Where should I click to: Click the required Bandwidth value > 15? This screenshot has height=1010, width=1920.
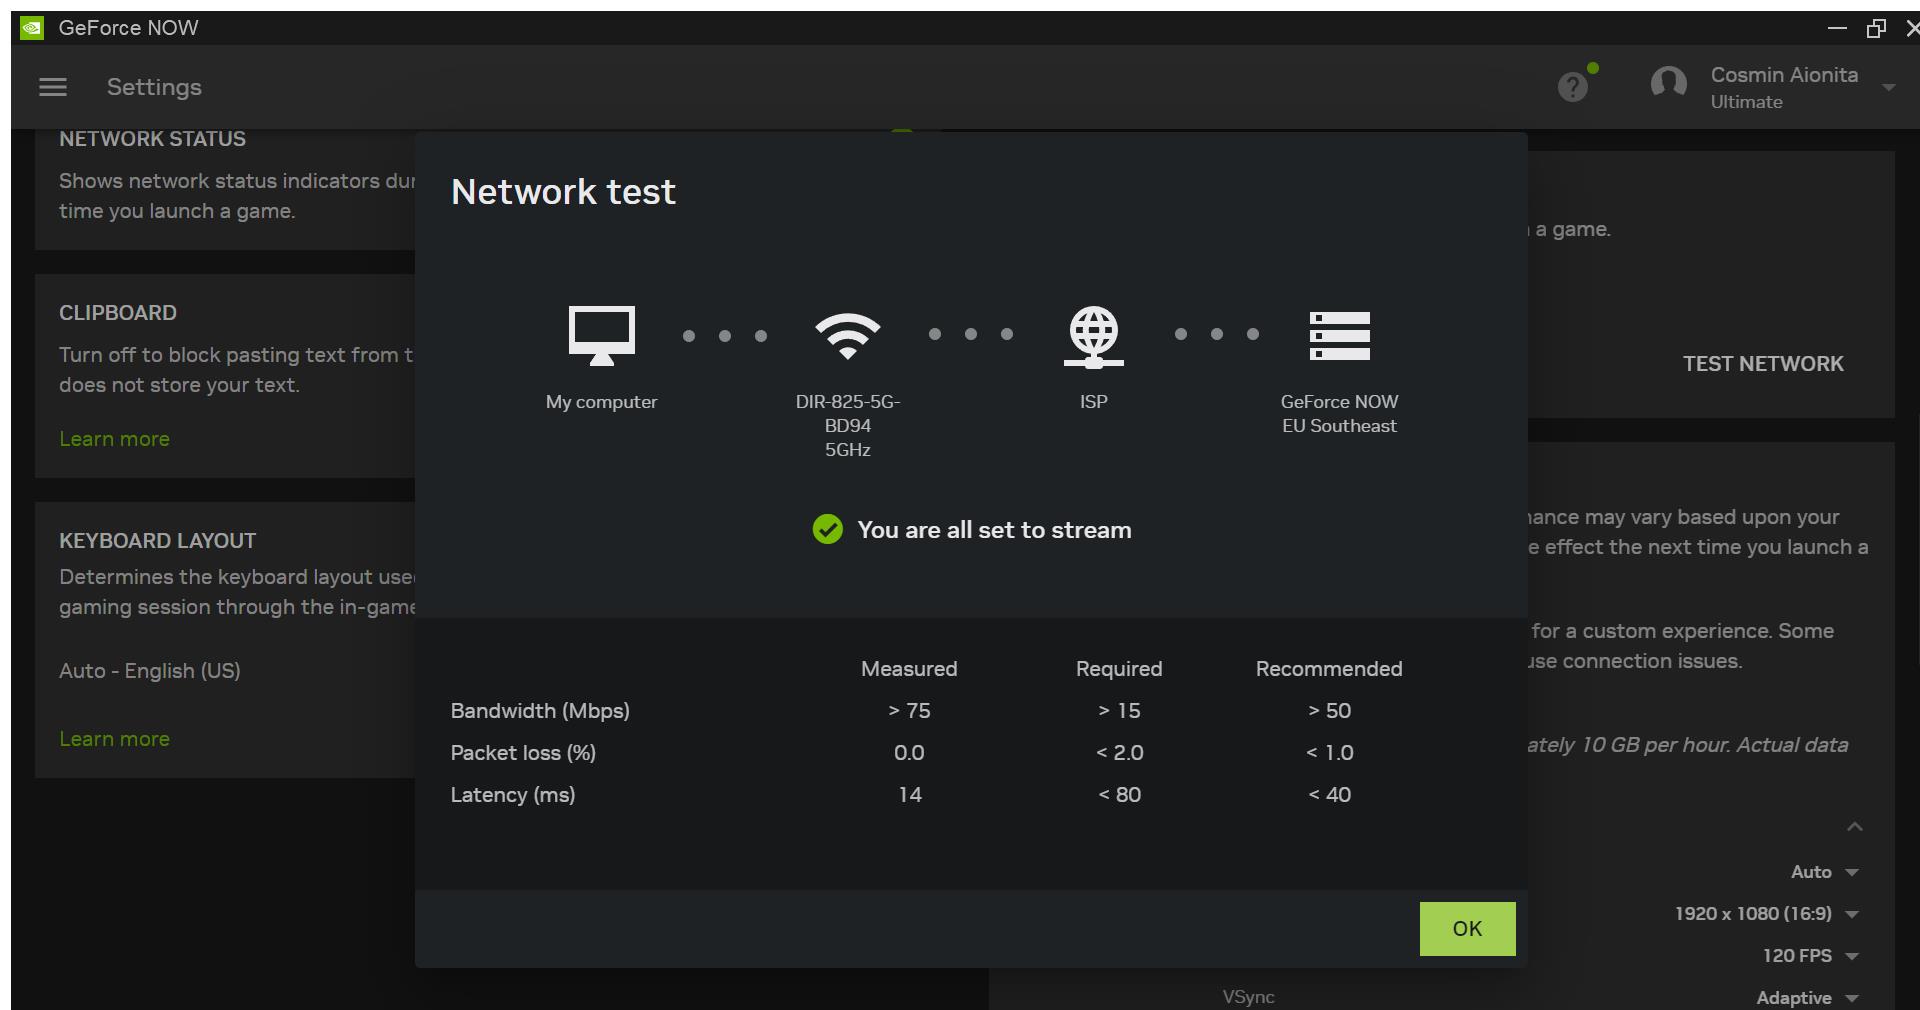pos(1119,711)
